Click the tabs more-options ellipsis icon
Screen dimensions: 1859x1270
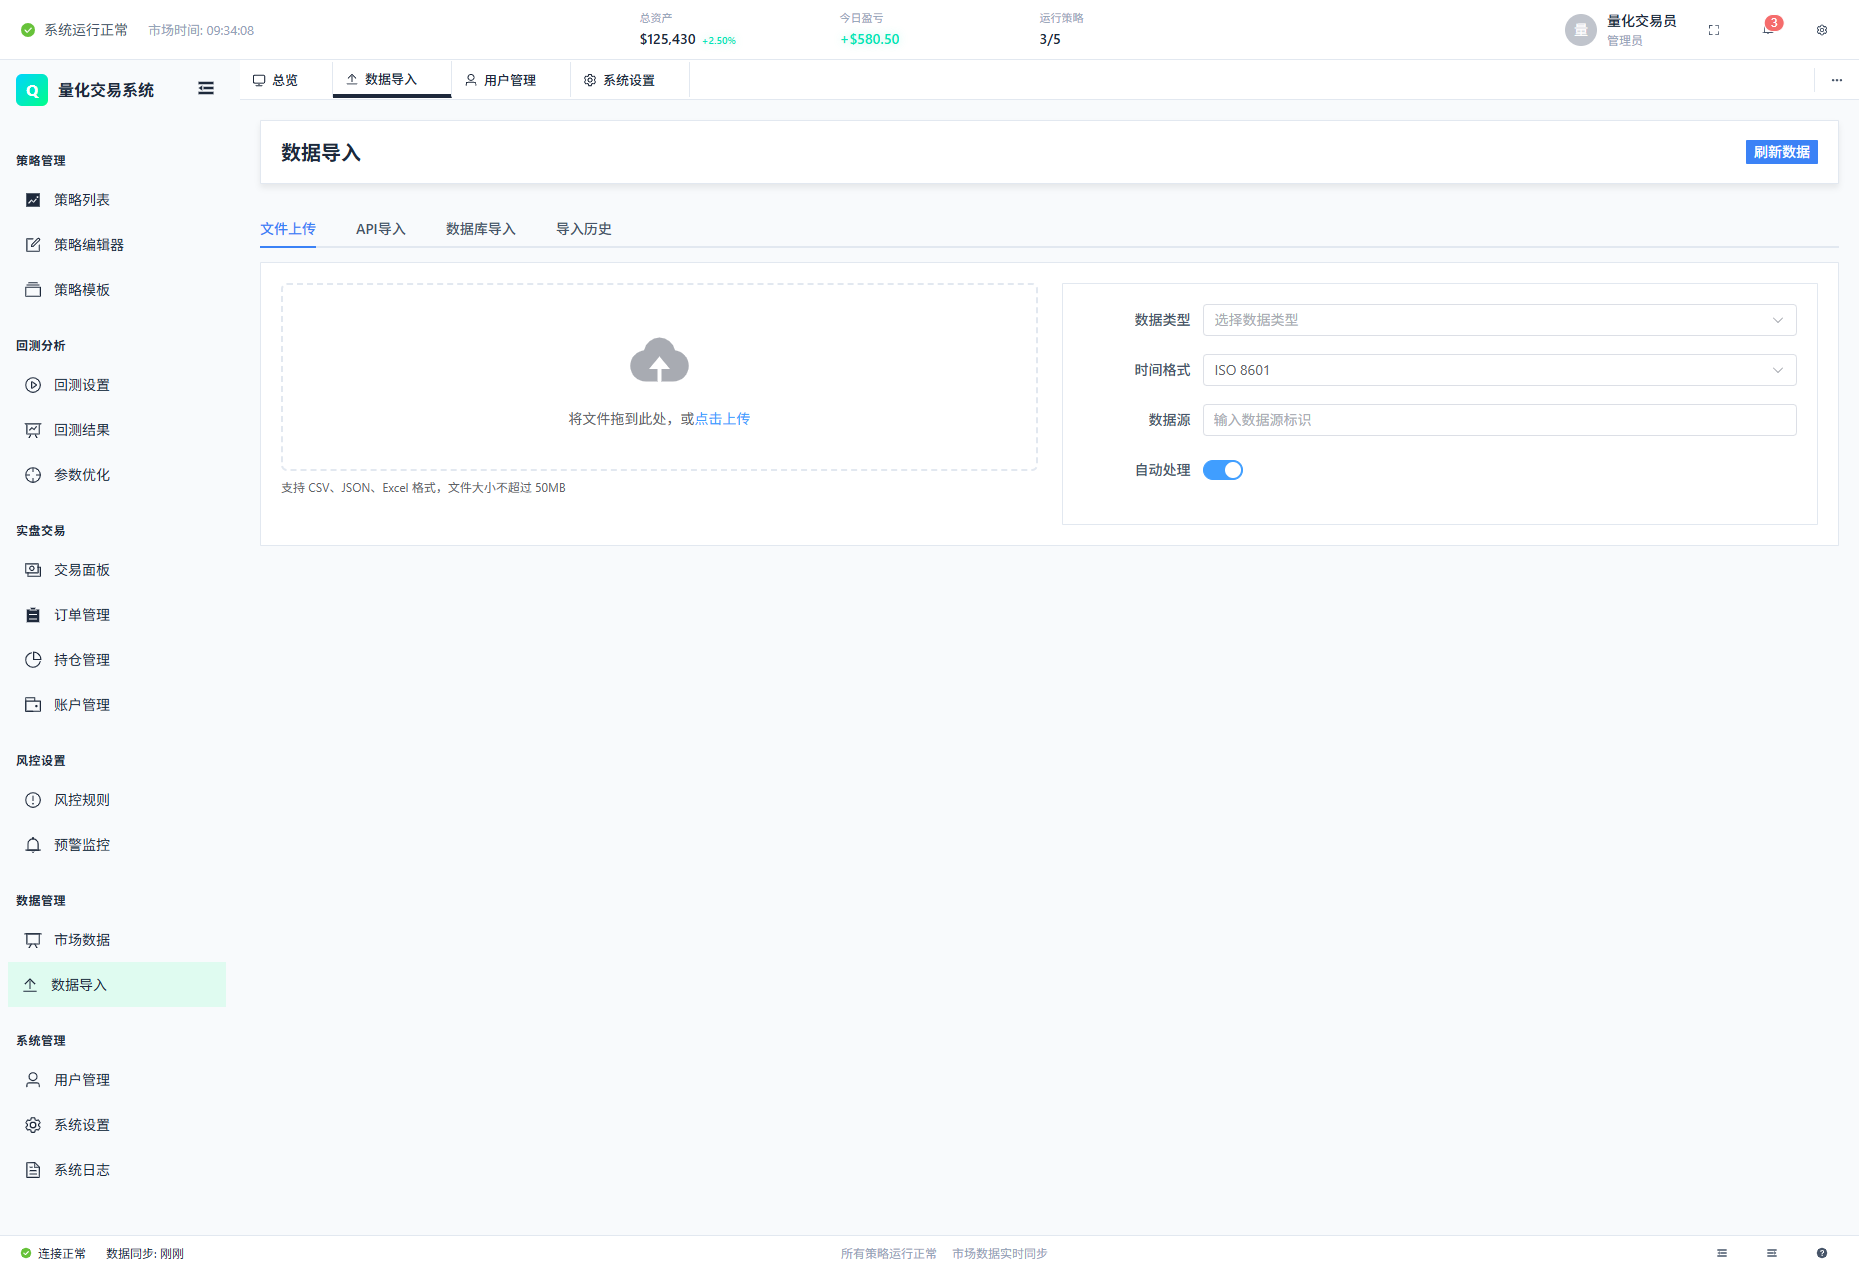[x=1837, y=80]
